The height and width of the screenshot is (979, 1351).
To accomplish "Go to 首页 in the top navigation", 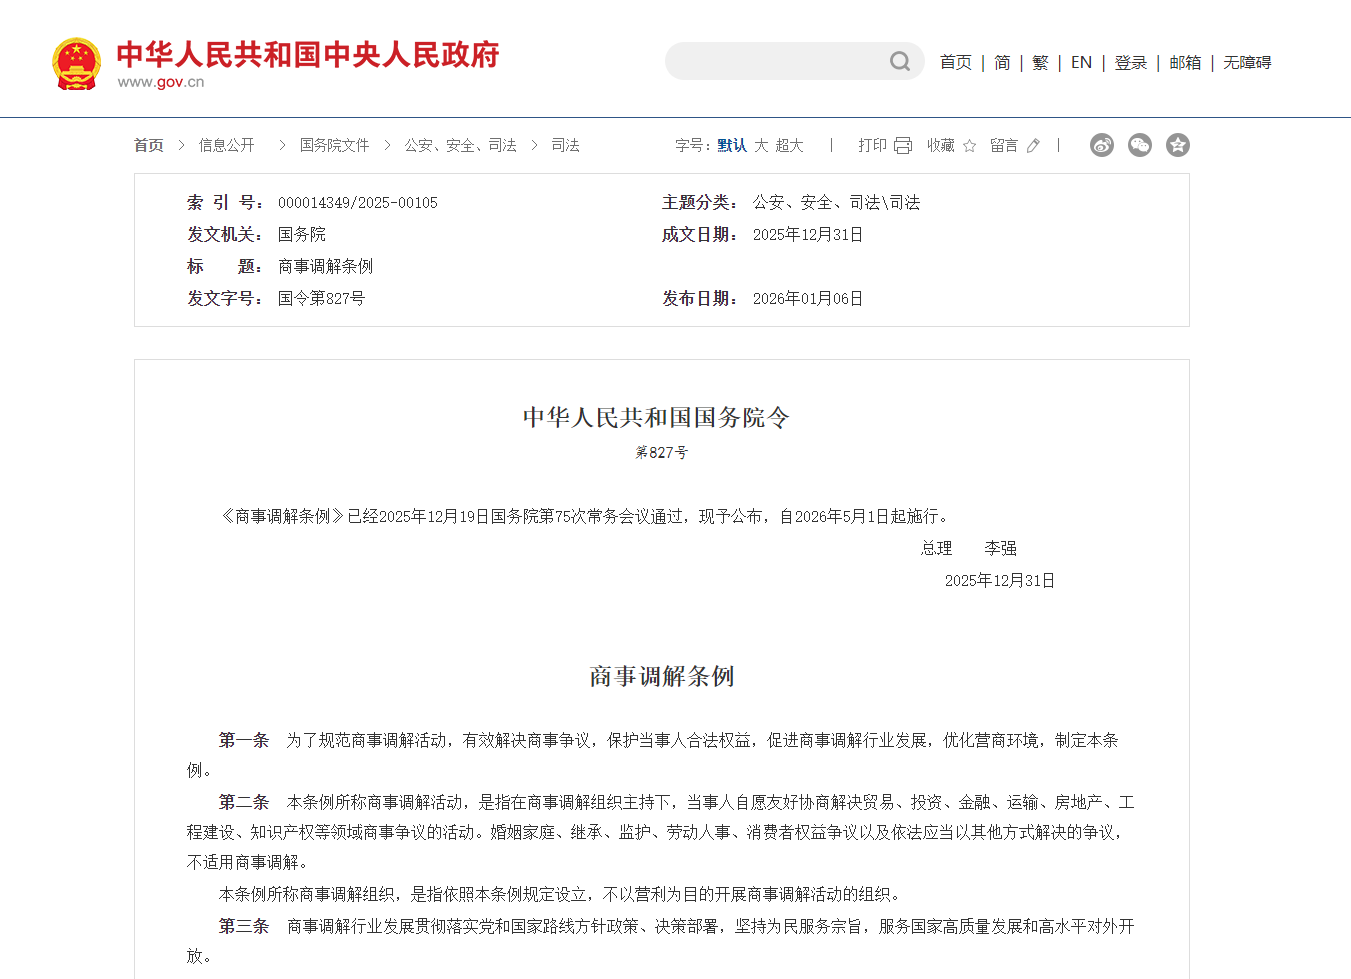I will click(x=955, y=62).
